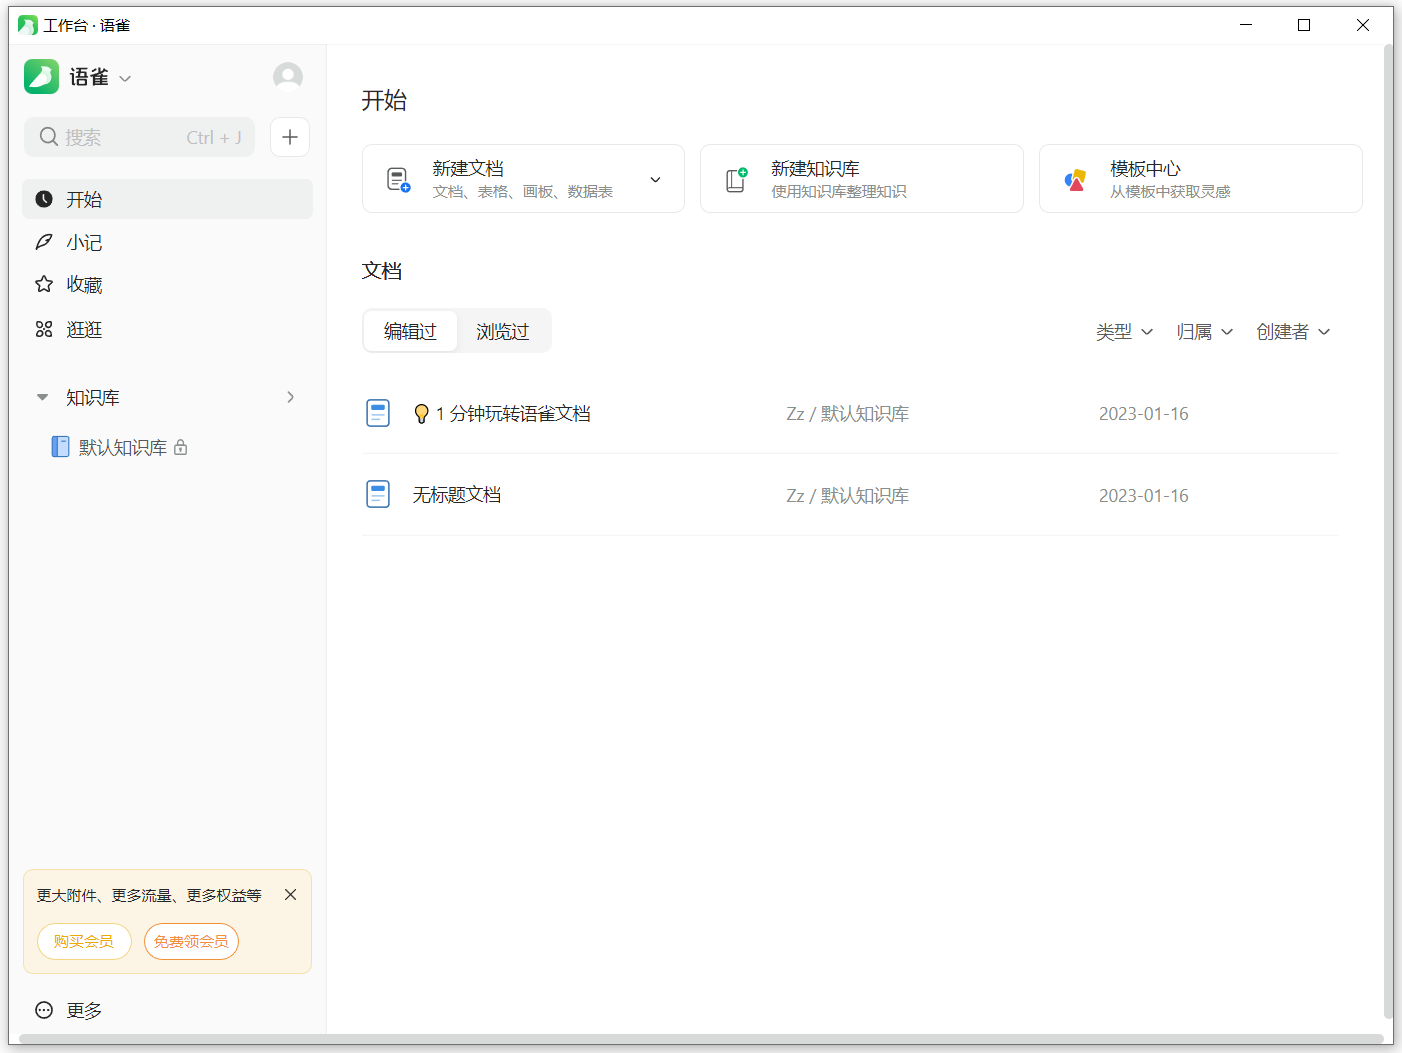The image size is (1402, 1053).
Task: Click the lock icon beside 默认知识库
Action: click(181, 447)
